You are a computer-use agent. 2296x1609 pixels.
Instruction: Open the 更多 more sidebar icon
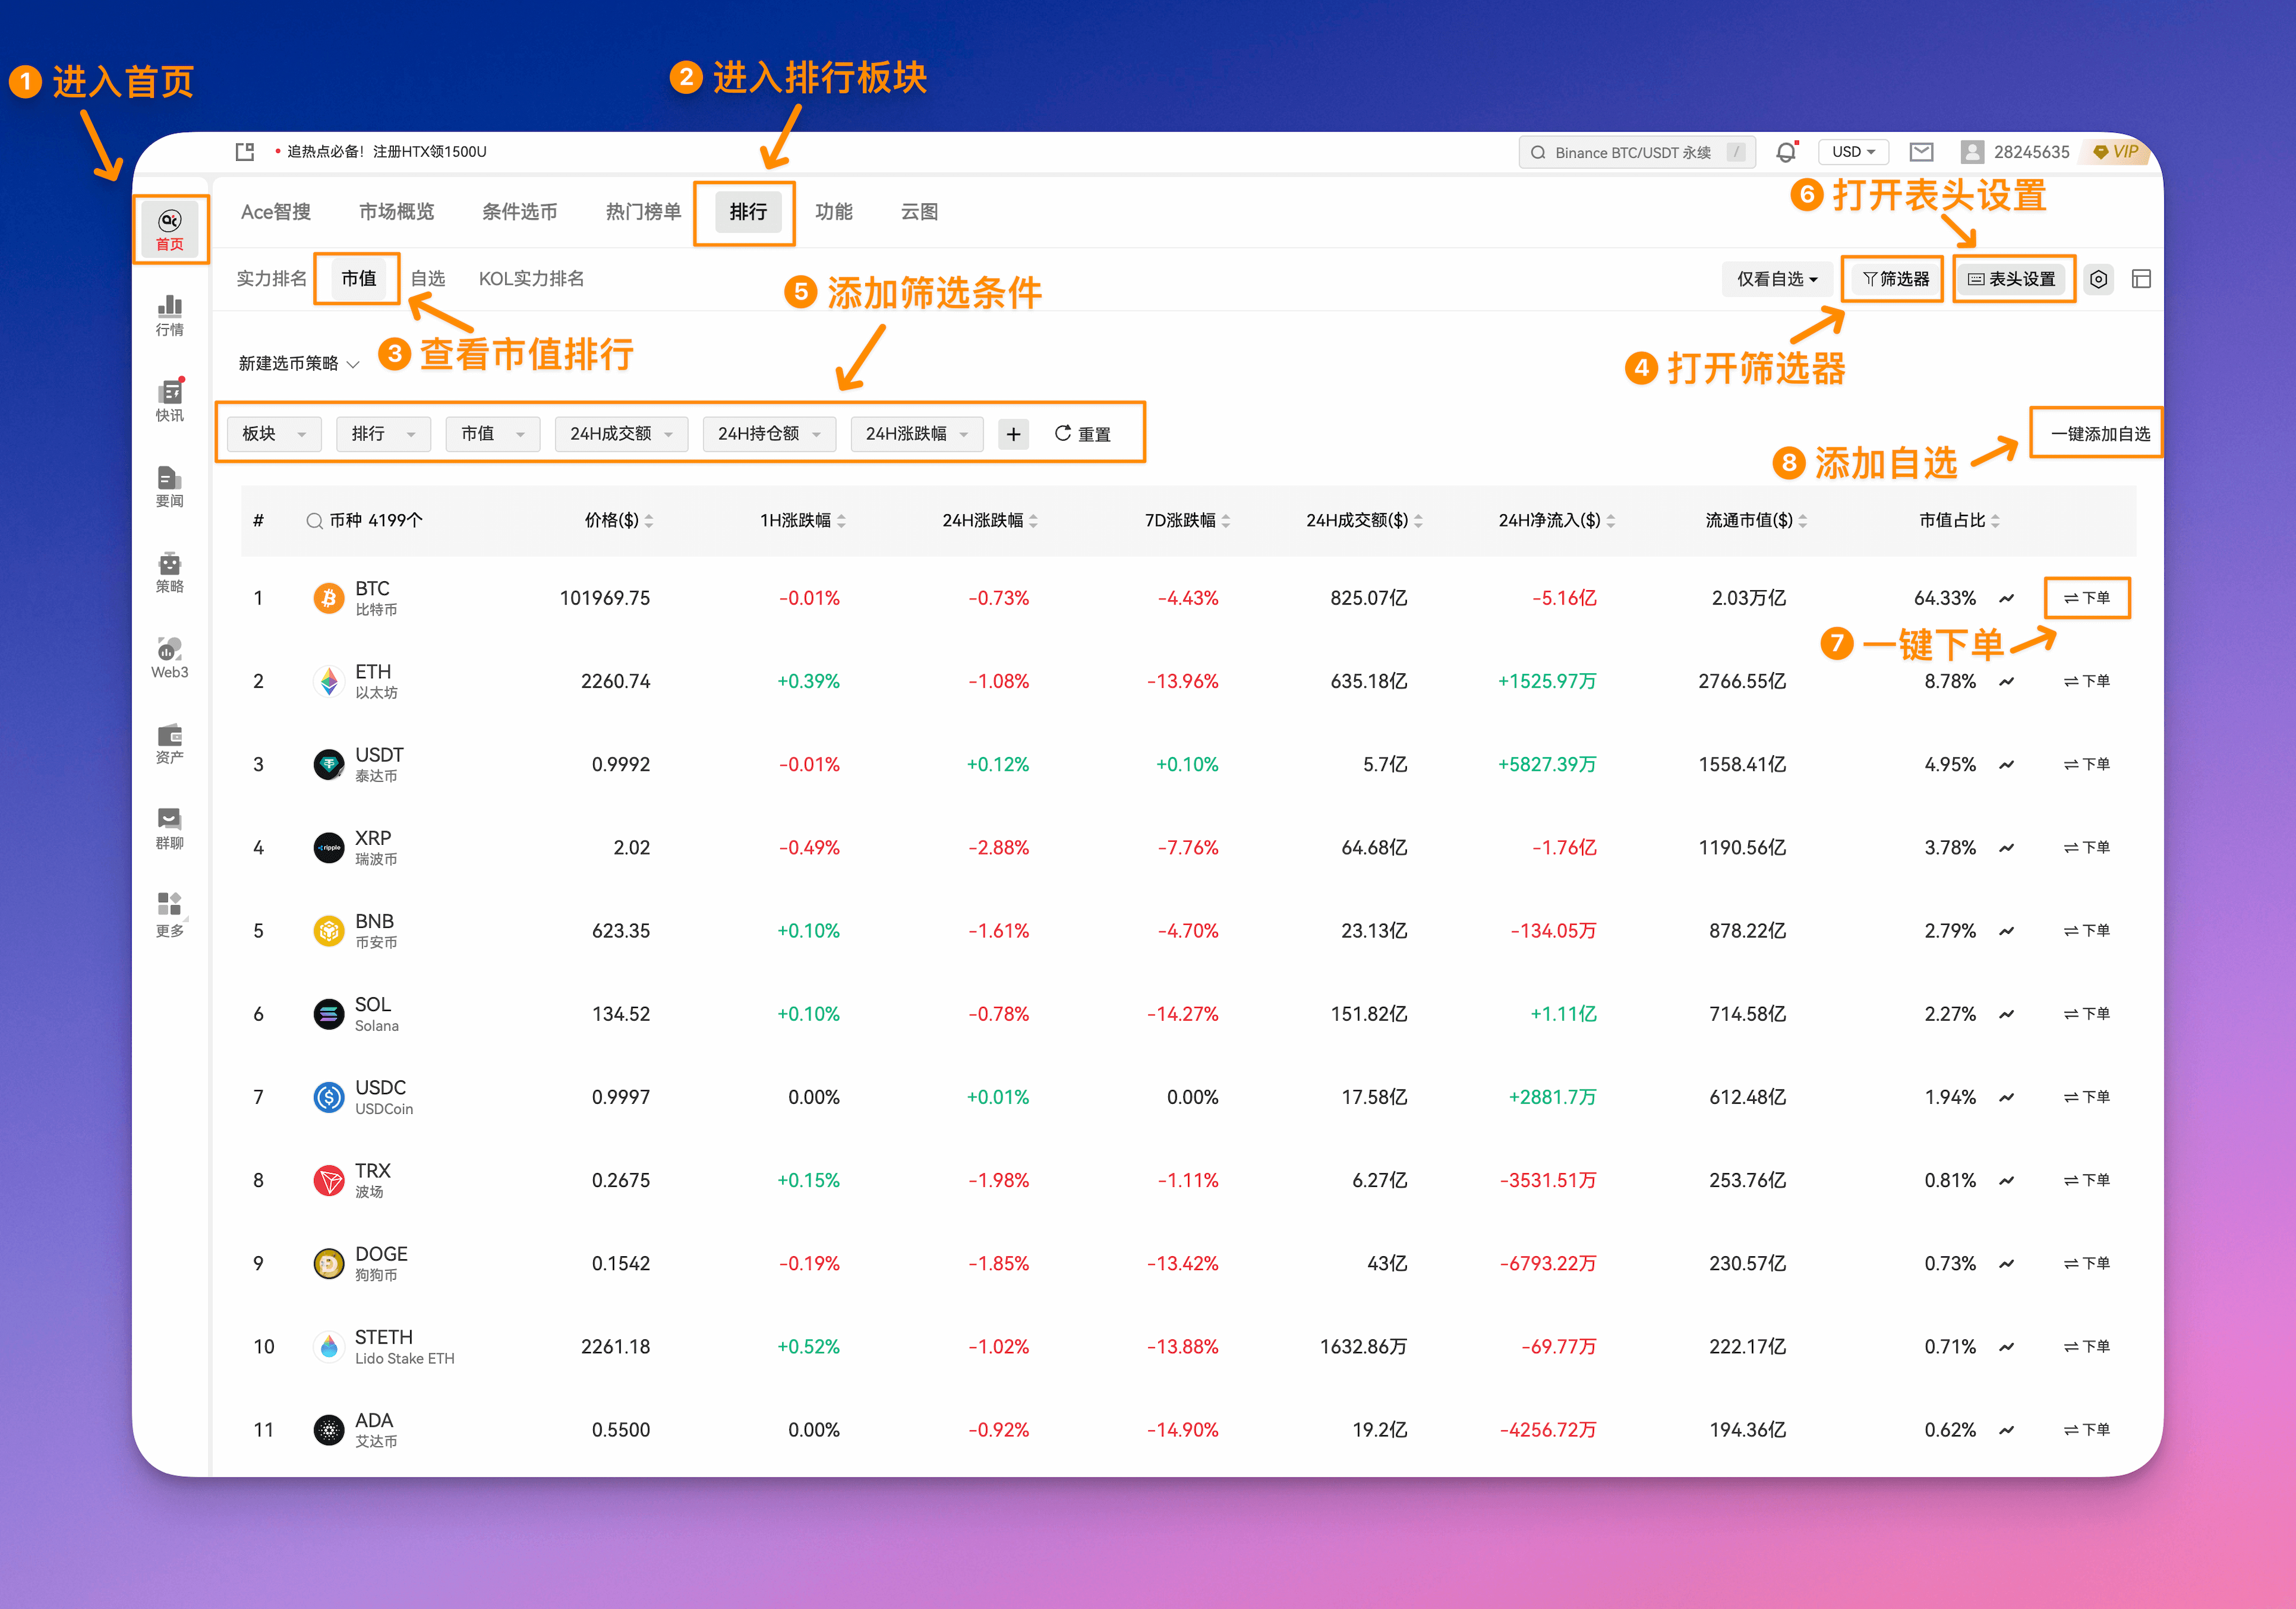tap(170, 915)
